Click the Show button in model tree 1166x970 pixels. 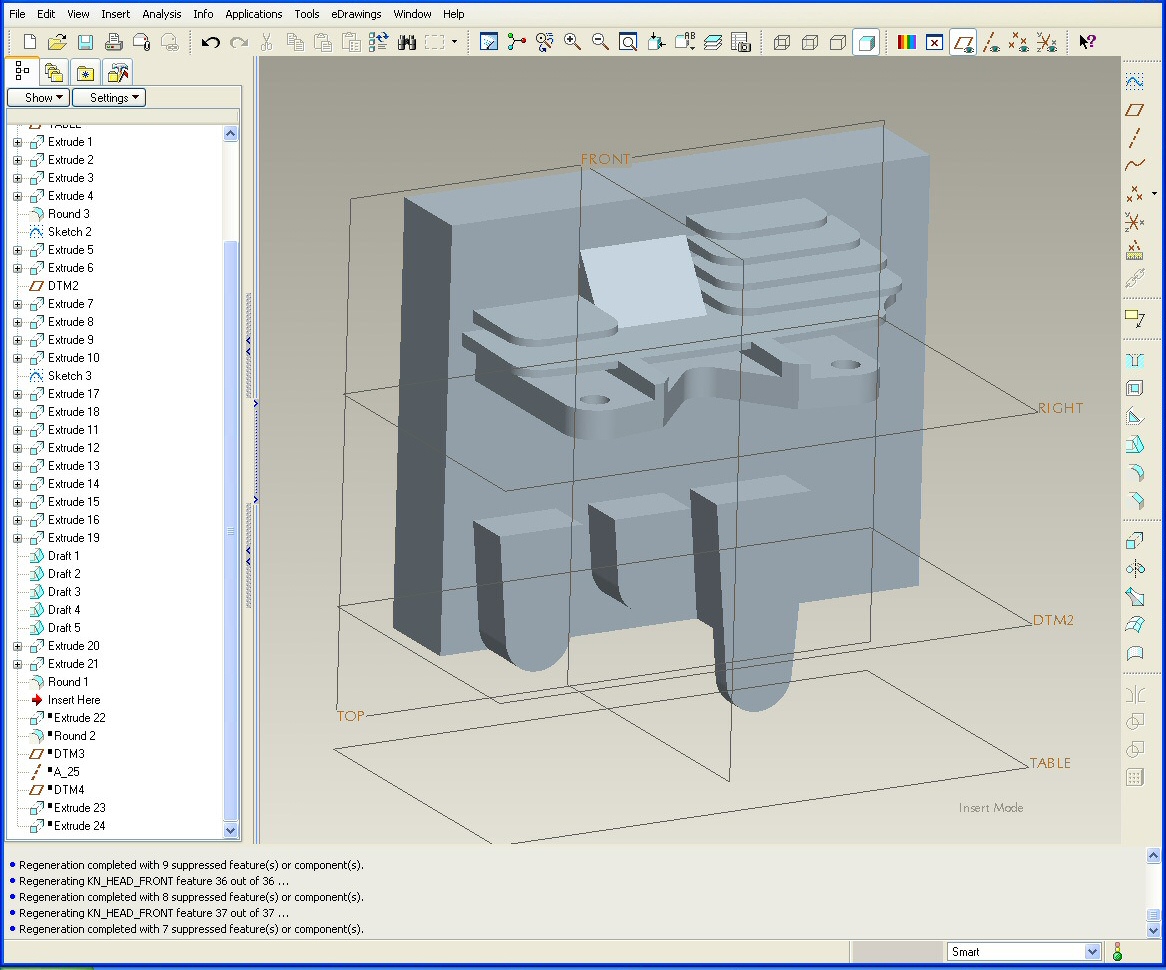click(39, 98)
